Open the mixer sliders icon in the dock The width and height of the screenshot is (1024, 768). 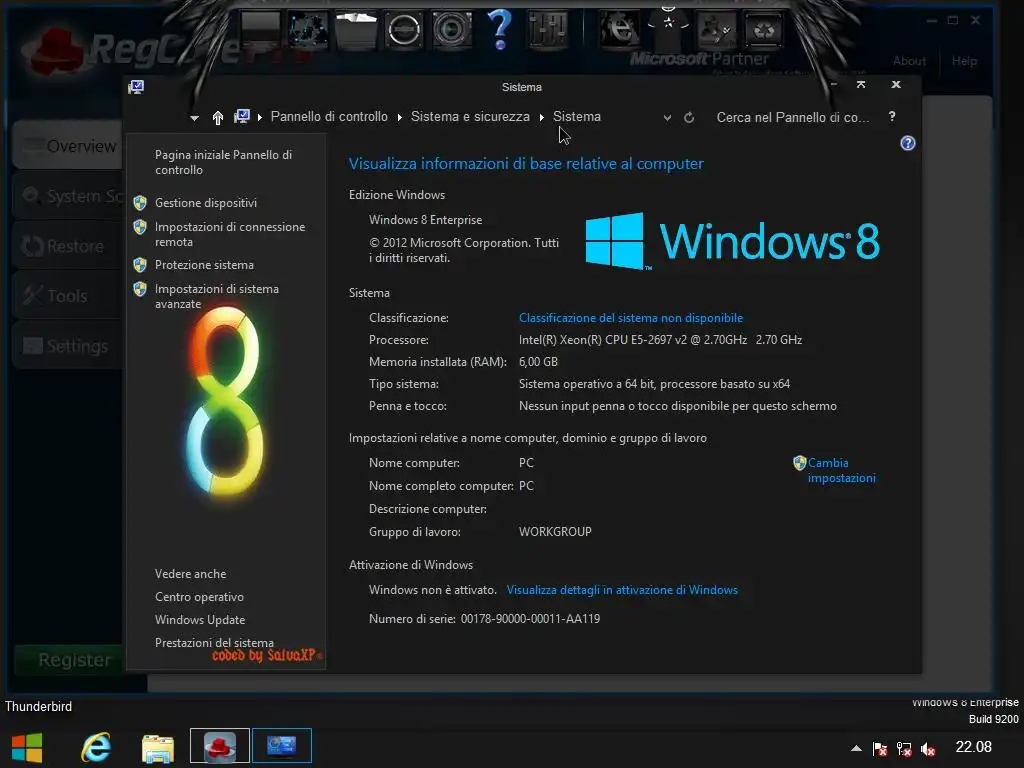(x=547, y=29)
